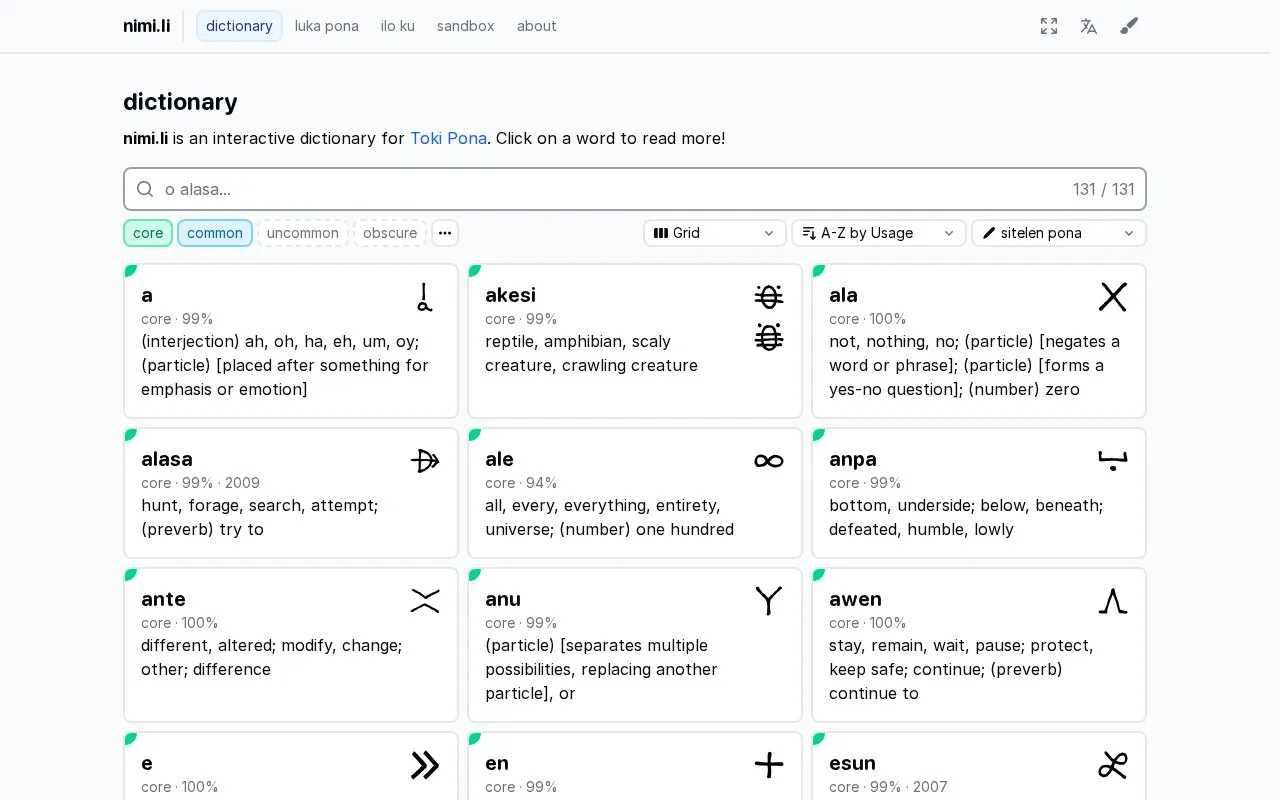Follow the Toki Pona link
Screen dimensions: 1280x800
tap(448, 138)
